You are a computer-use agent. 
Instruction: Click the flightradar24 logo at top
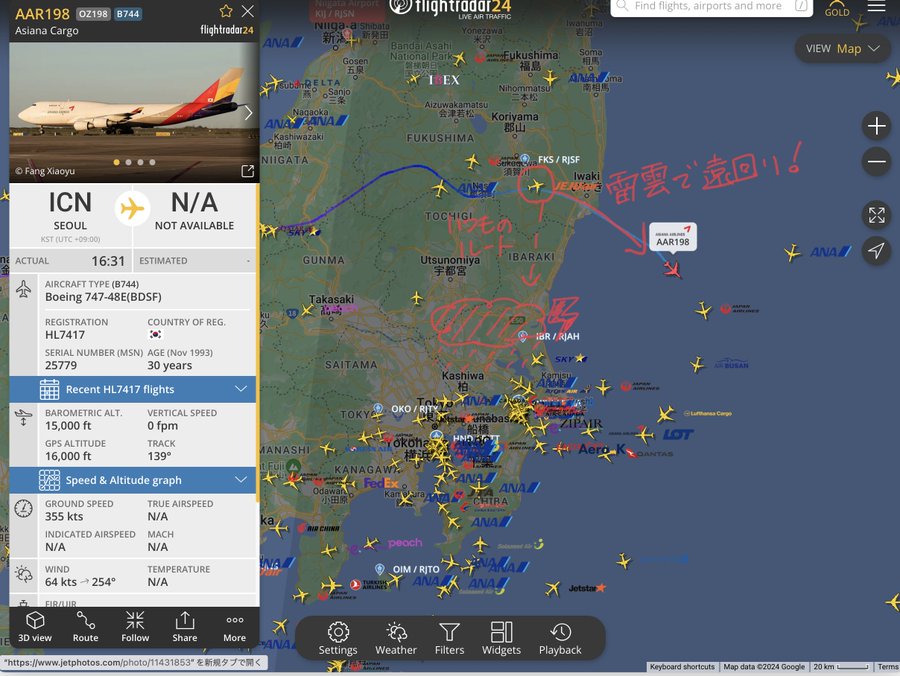(x=450, y=8)
